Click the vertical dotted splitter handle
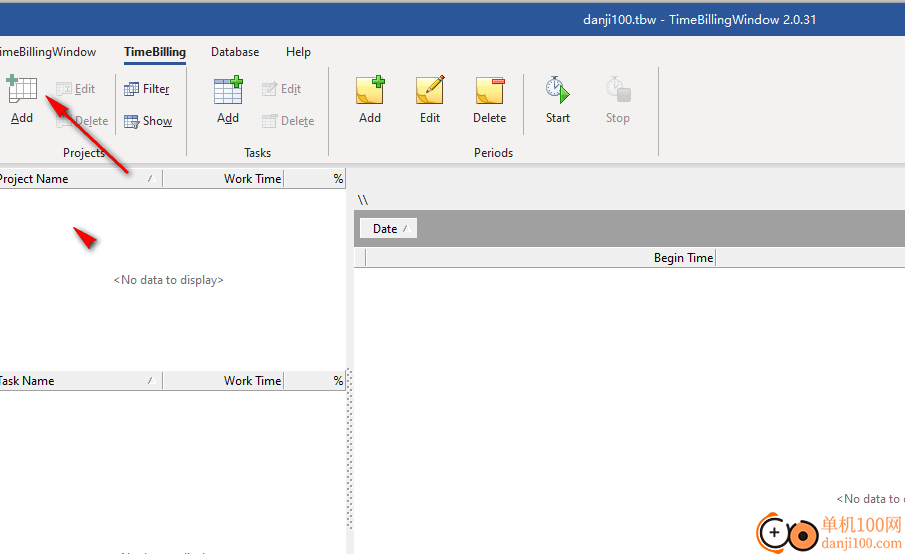The image size is (905, 554). click(349, 449)
